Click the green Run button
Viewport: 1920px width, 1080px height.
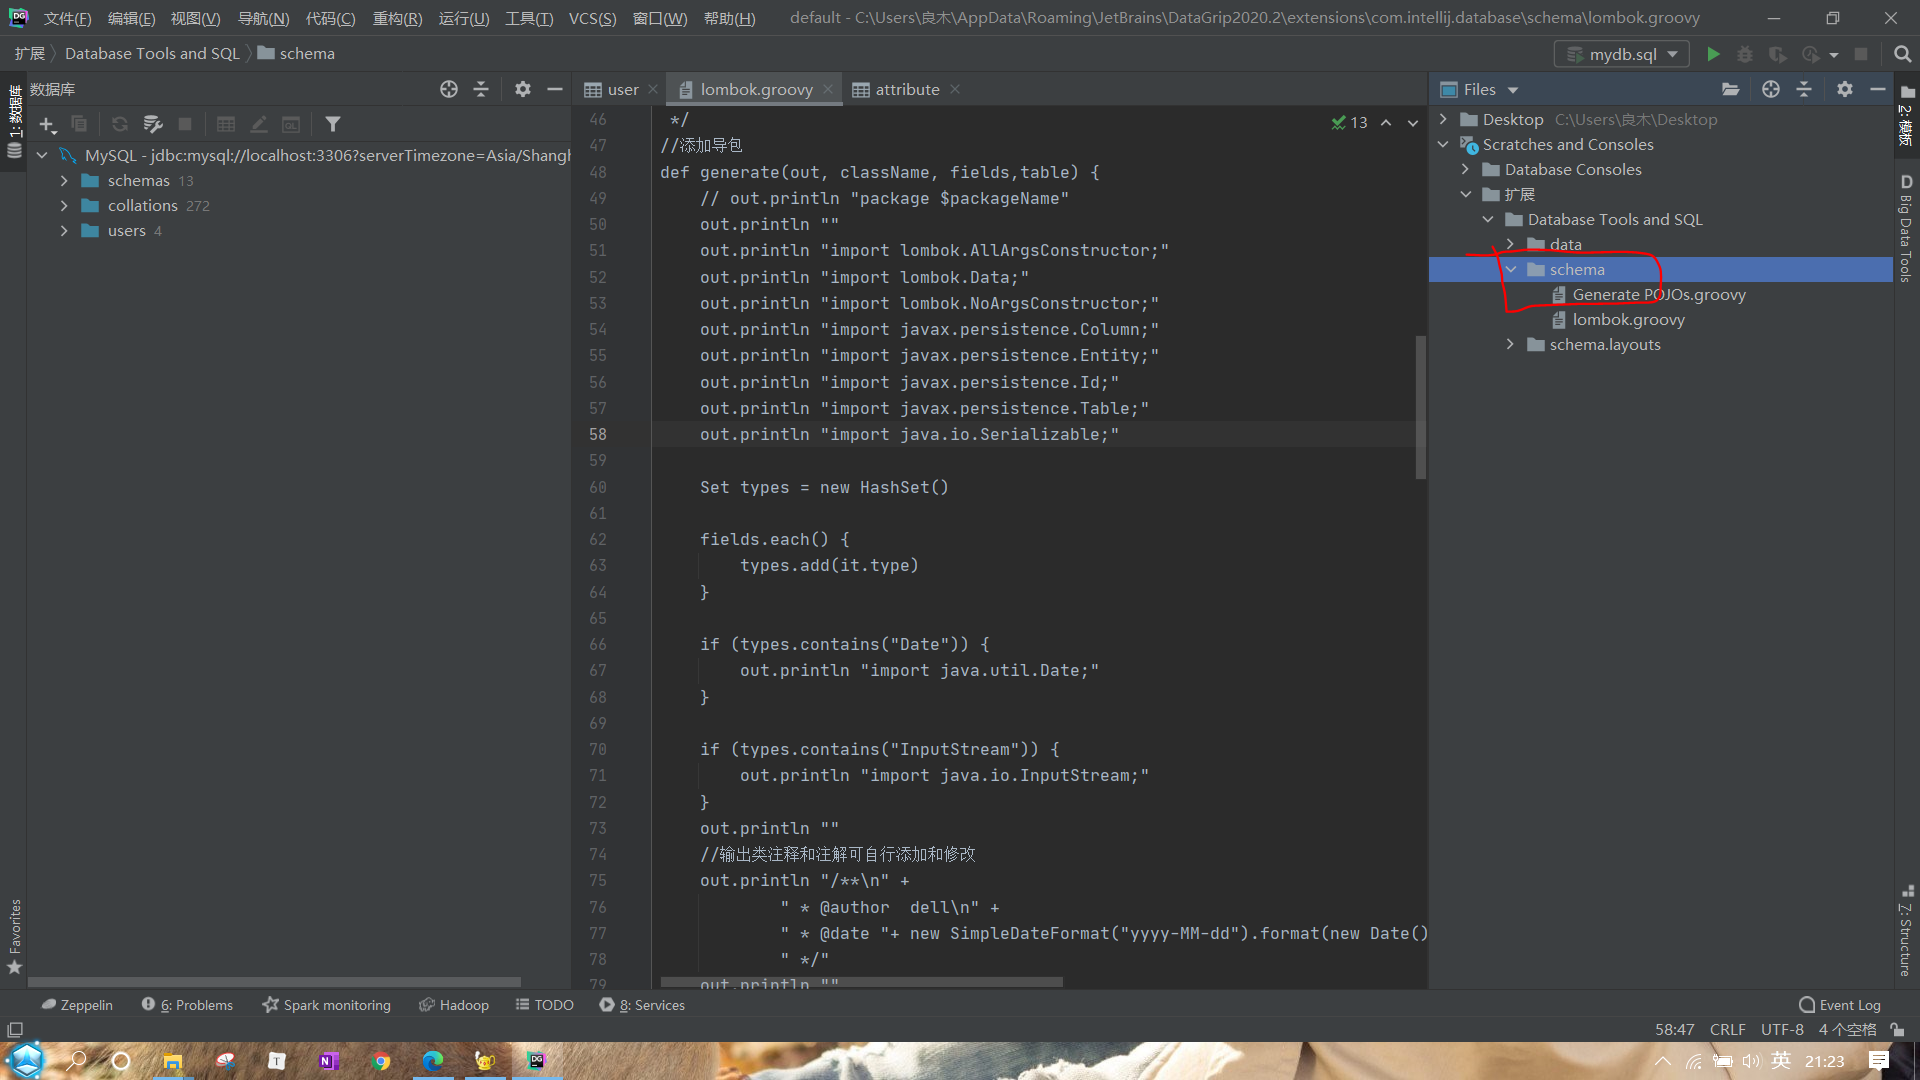tap(1713, 54)
